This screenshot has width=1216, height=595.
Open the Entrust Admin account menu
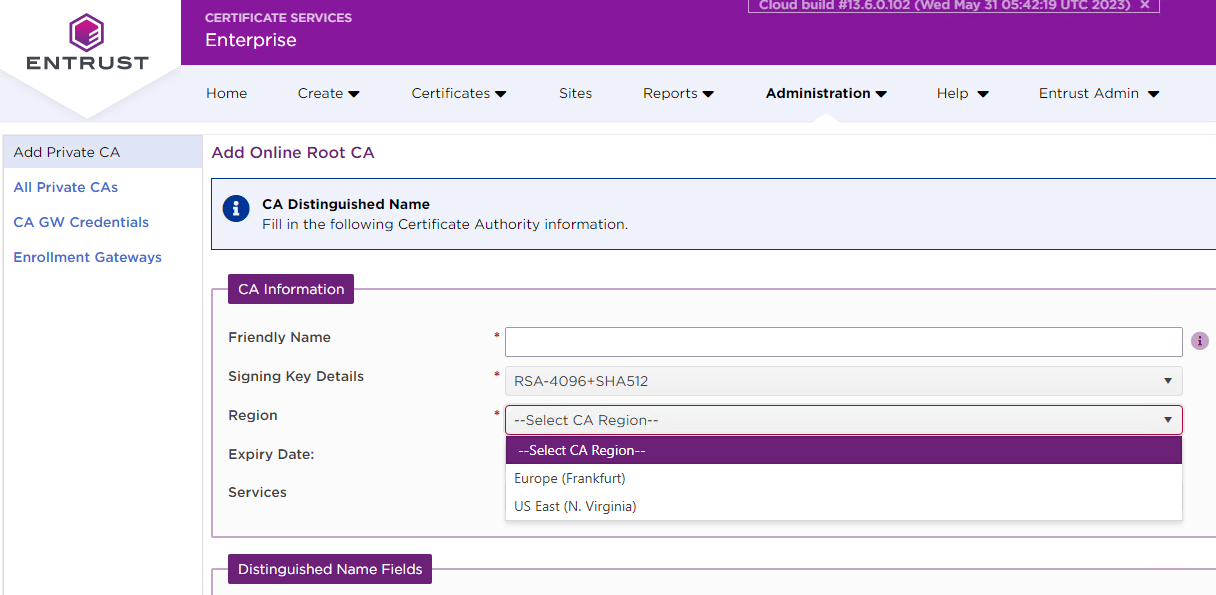click(1098, 93)
